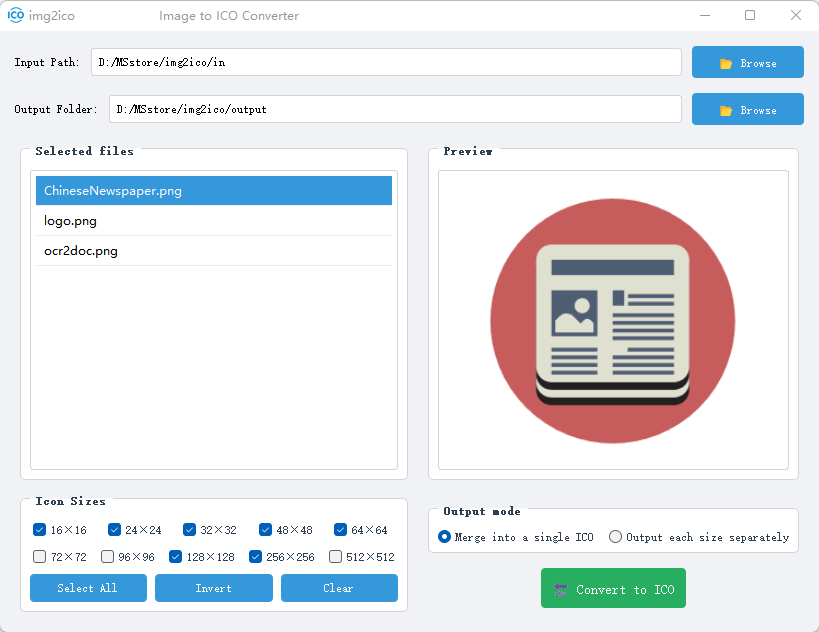The image size is (819, 632).
Task: Uncheck the 16×16 icon size
Action: (x=40, y=530)
